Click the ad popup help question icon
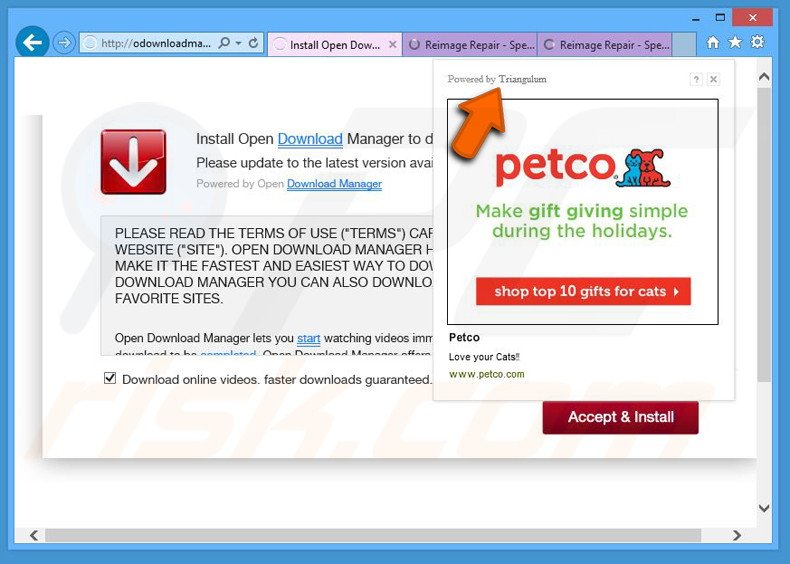 tap(696, 79)
